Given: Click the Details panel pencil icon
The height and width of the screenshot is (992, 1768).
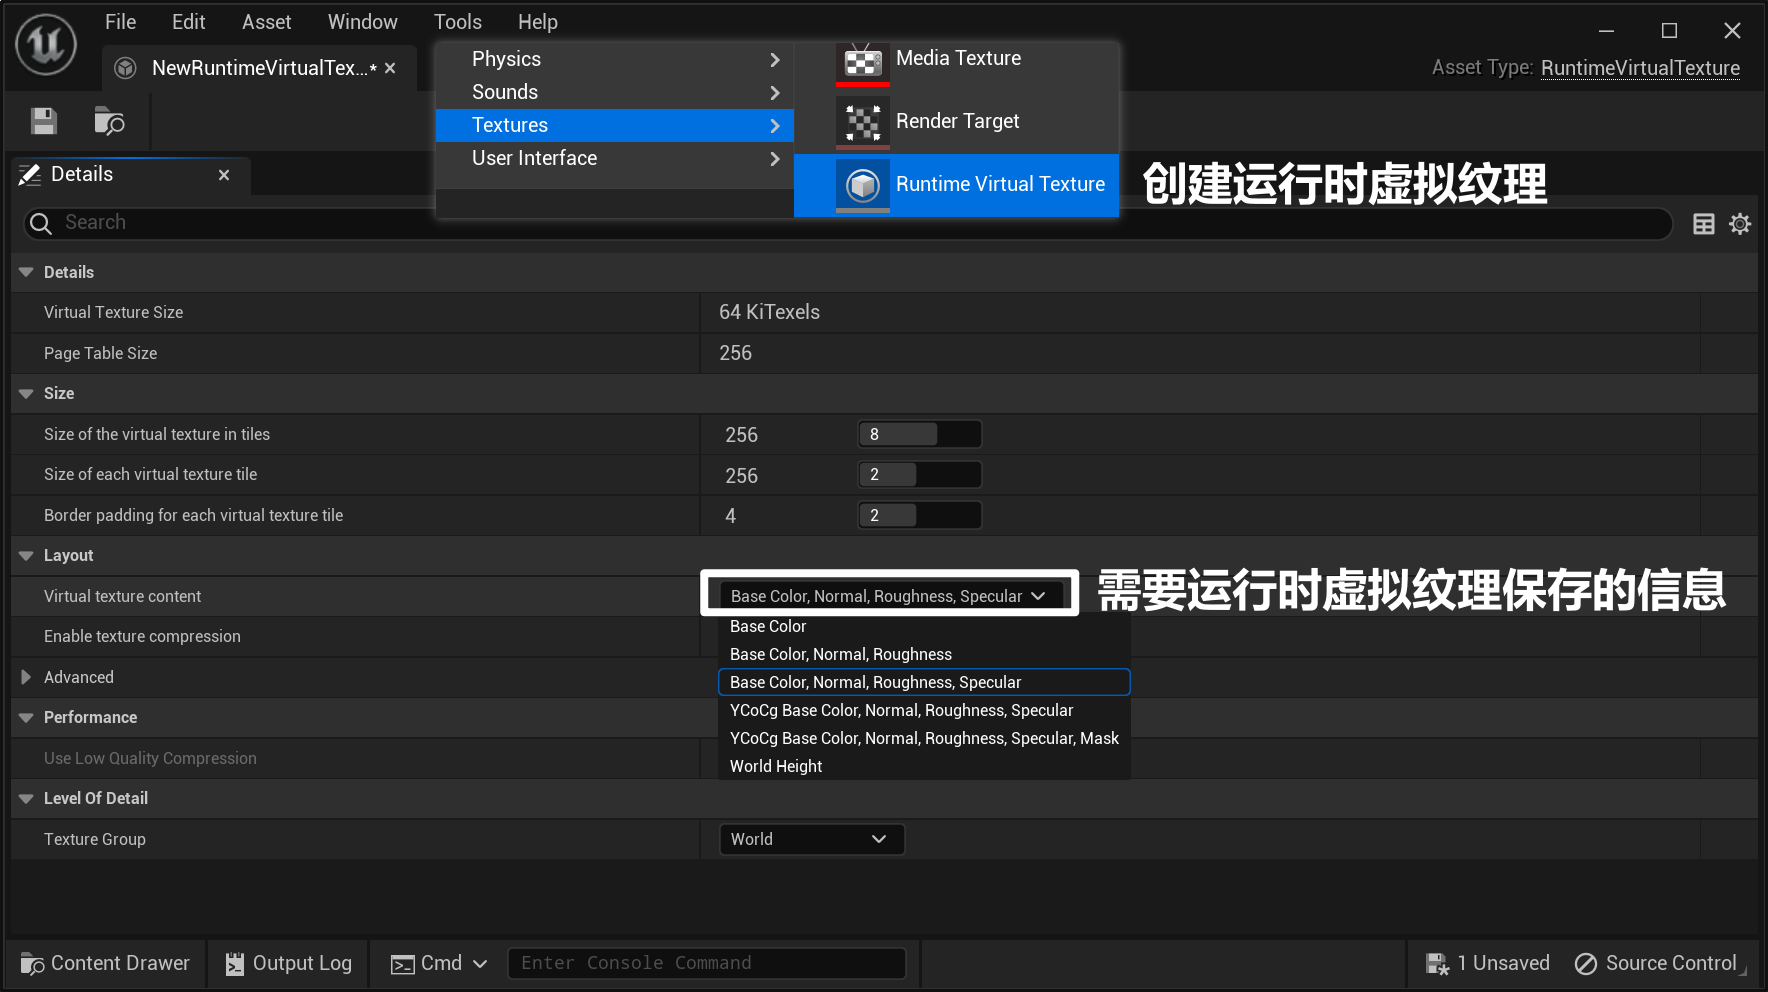Looking at the screenshot, I should click(30, 175).
